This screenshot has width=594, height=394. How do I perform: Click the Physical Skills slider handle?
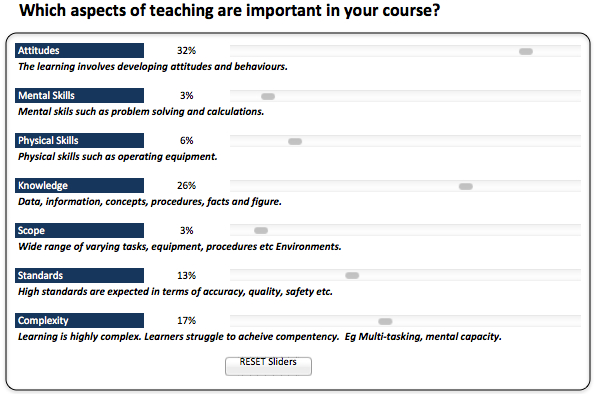(295, 141)
